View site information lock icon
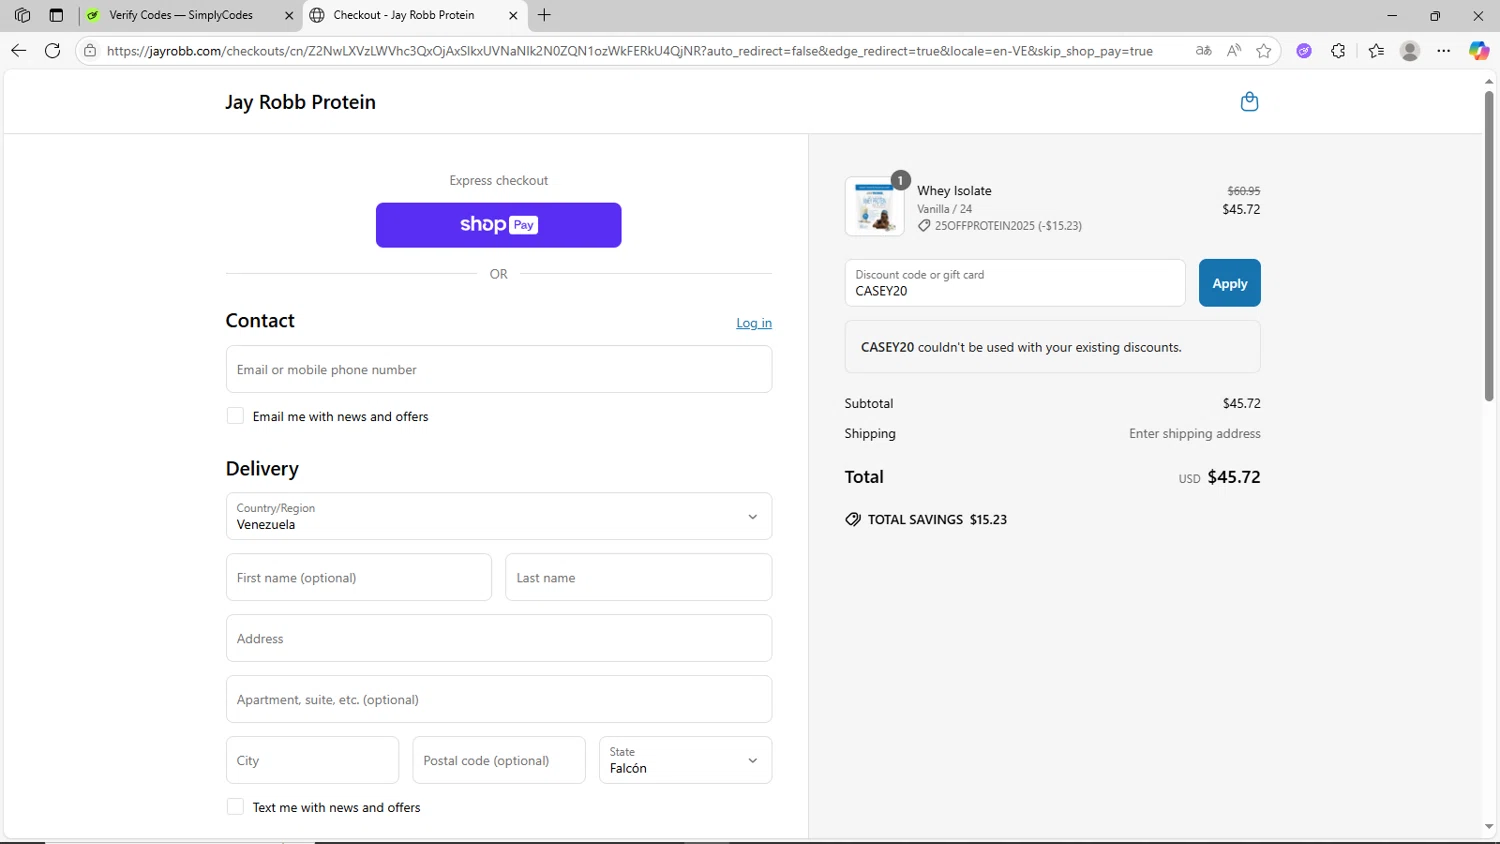The width and height of the screenshot is (1500, 844). point(90,51)
